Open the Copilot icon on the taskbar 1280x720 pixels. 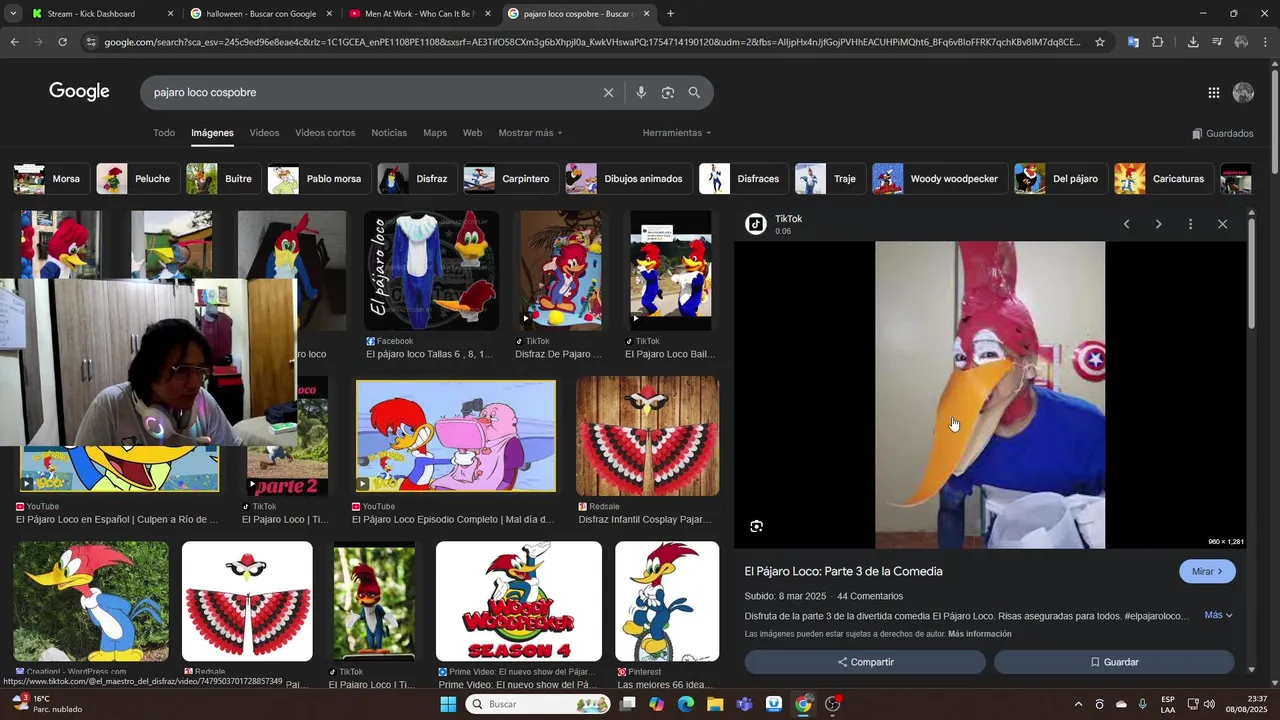[x=656, y=704]
